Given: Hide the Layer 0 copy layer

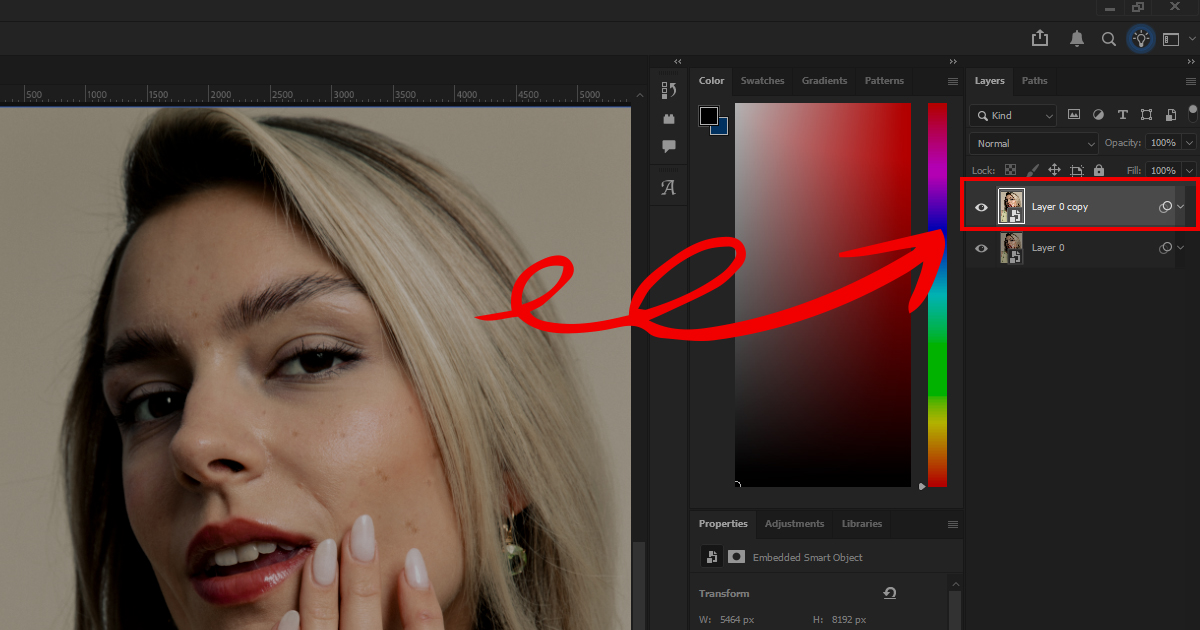Looking at the screenshot, I should [x=981, y=207].
